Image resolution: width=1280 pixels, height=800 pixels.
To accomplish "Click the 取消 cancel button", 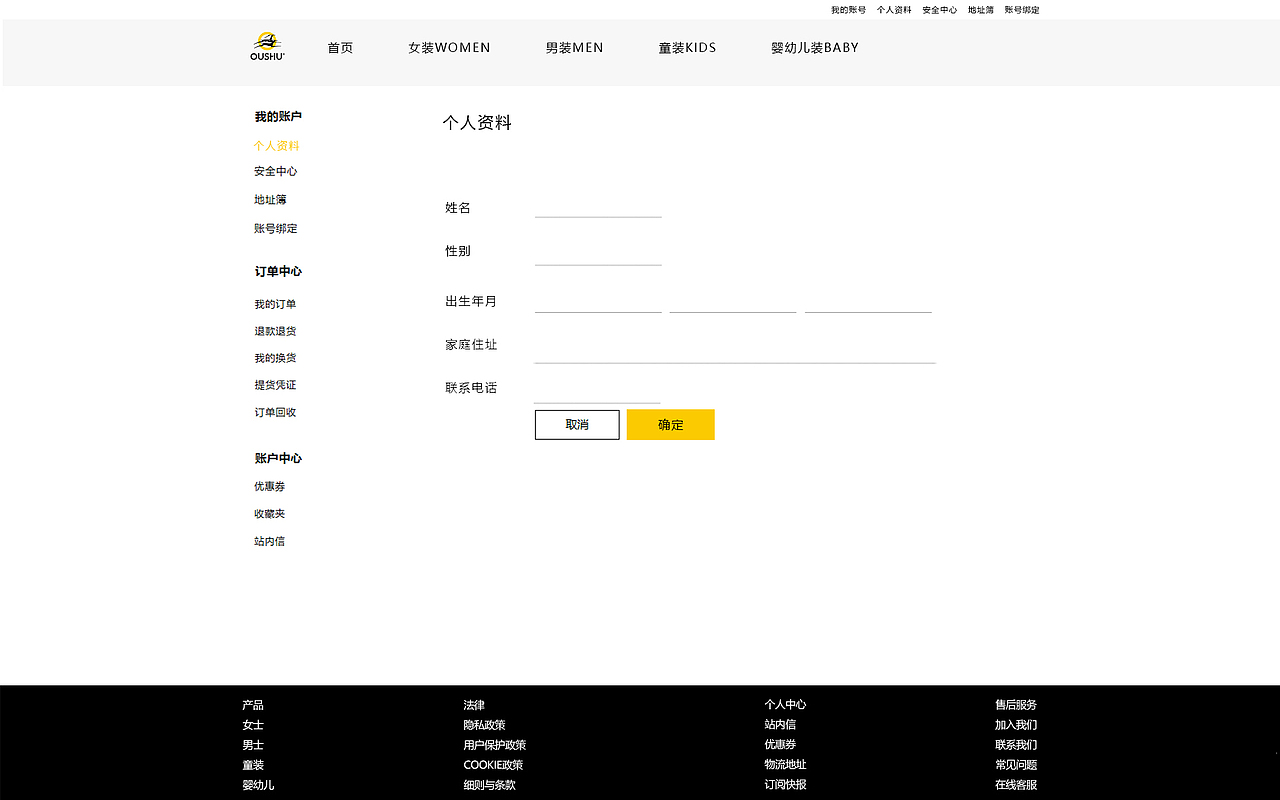I will (577, 424).
